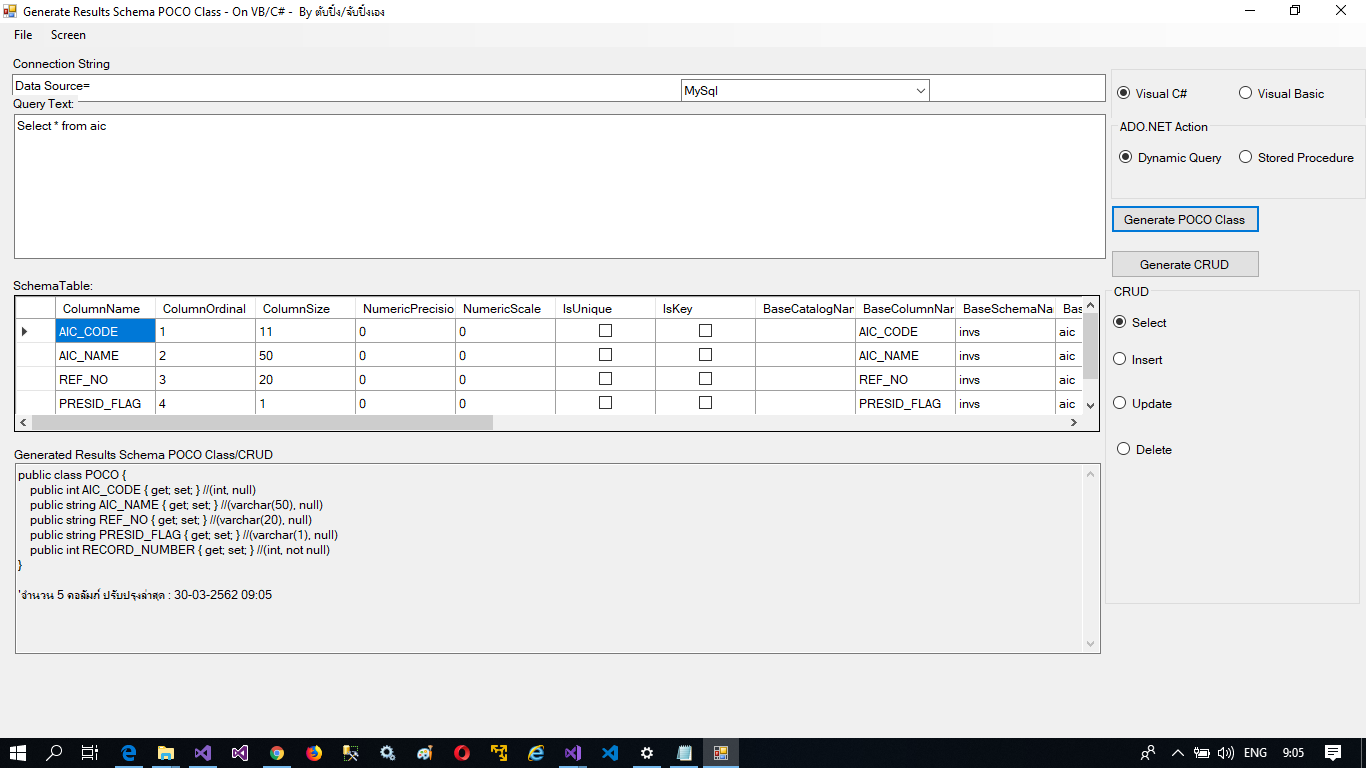Open the Paint app from the taskbar
The image size is (1366, 768).
tap(424, 753)
